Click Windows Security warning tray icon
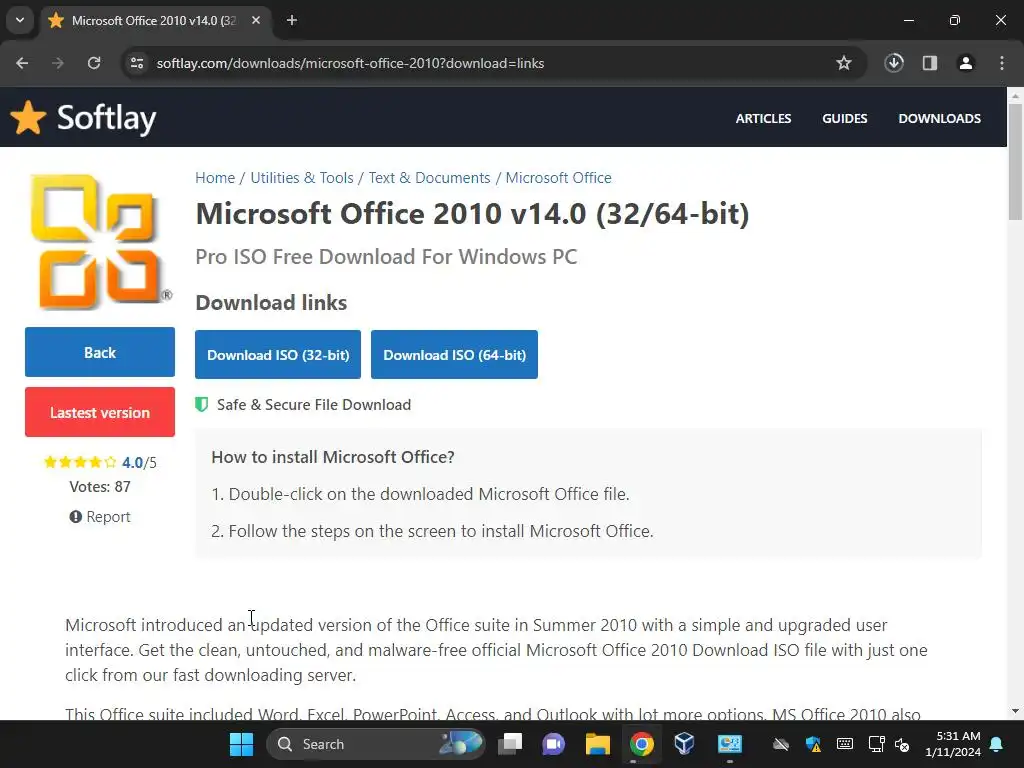Viewport: 1024px width, 768px height. [x=813, y=744]
